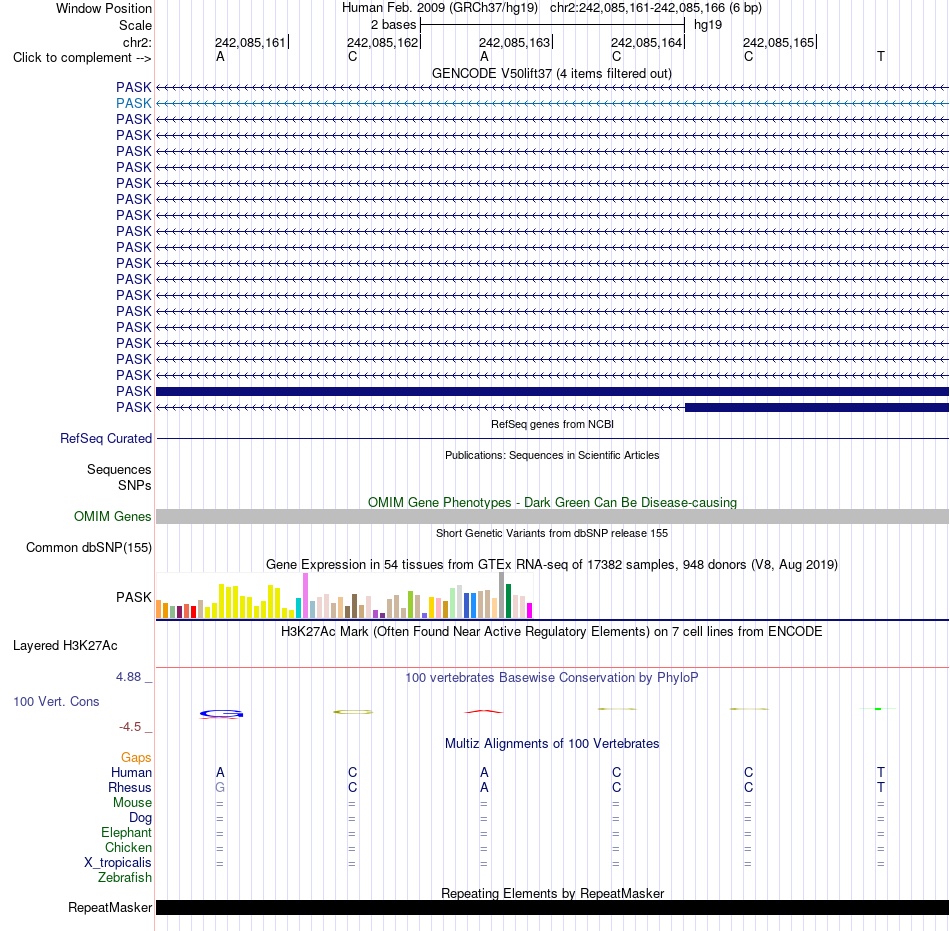Click the hg19 label next to scale bar
This screenshot has width=950, height=931.
(708, 25)
